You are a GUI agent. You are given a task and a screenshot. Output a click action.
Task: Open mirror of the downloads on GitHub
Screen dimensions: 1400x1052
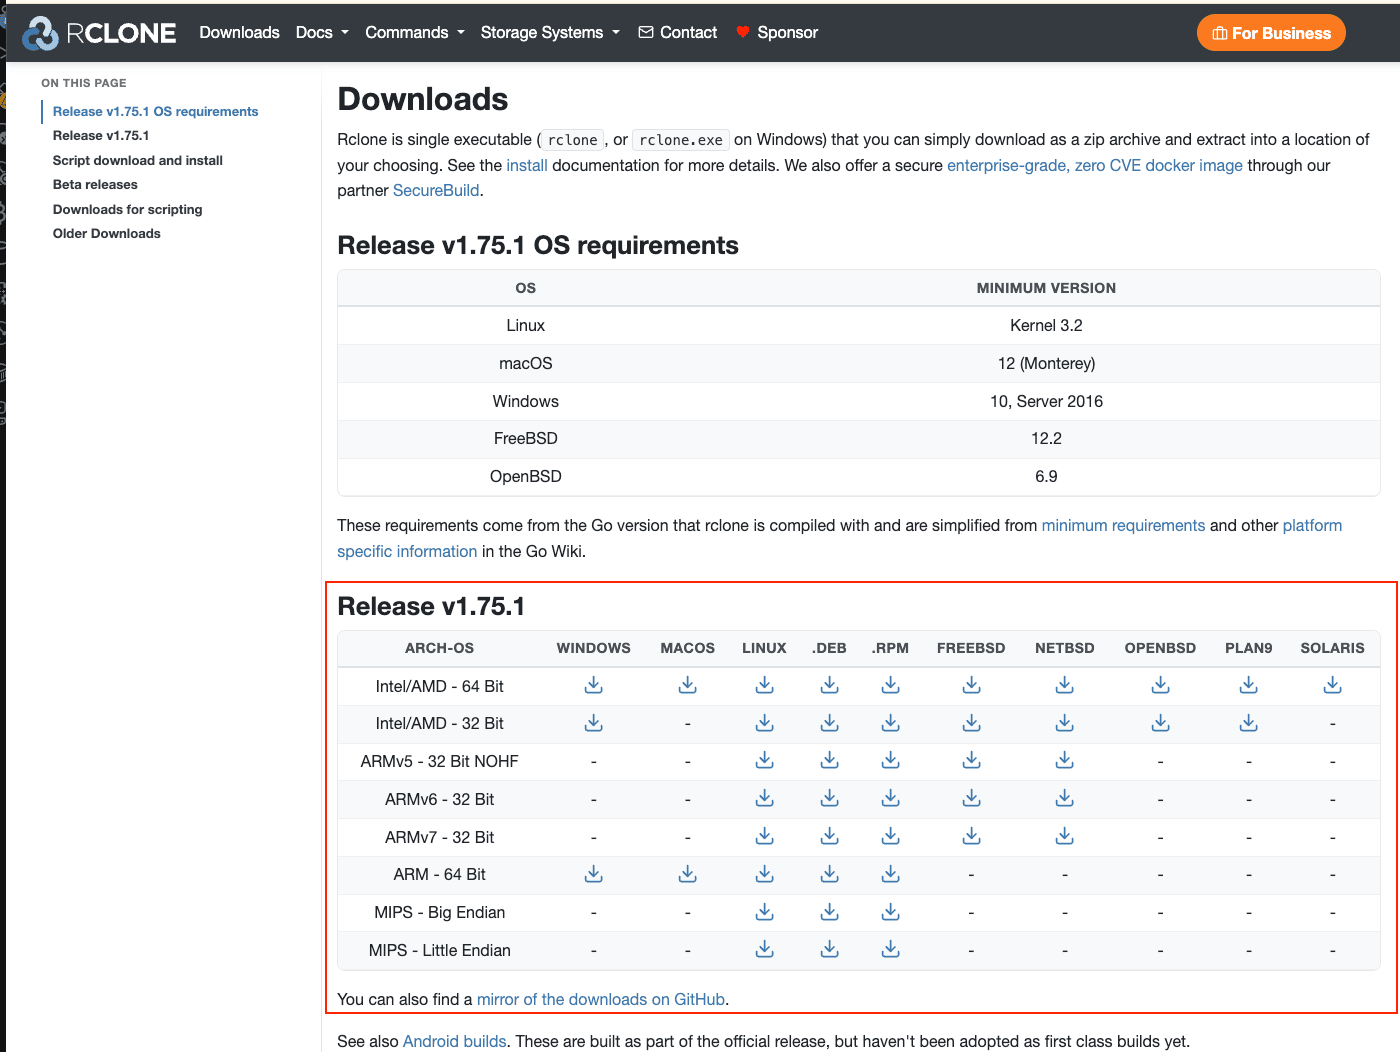(x=601, y=999)
